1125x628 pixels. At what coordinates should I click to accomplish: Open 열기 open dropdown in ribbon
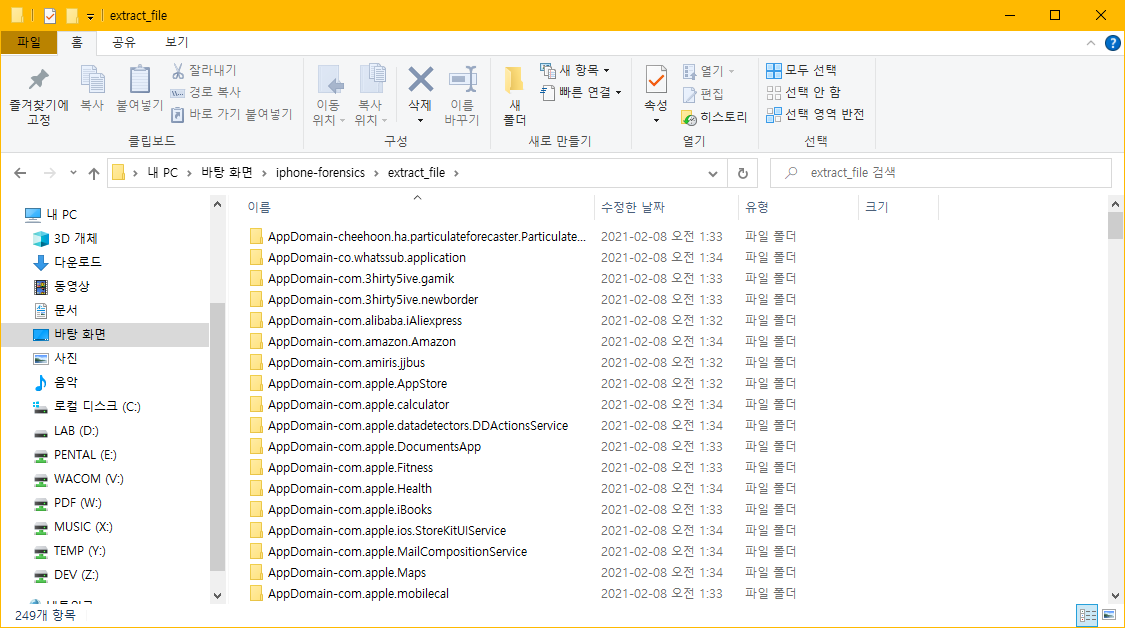[708, 71]
